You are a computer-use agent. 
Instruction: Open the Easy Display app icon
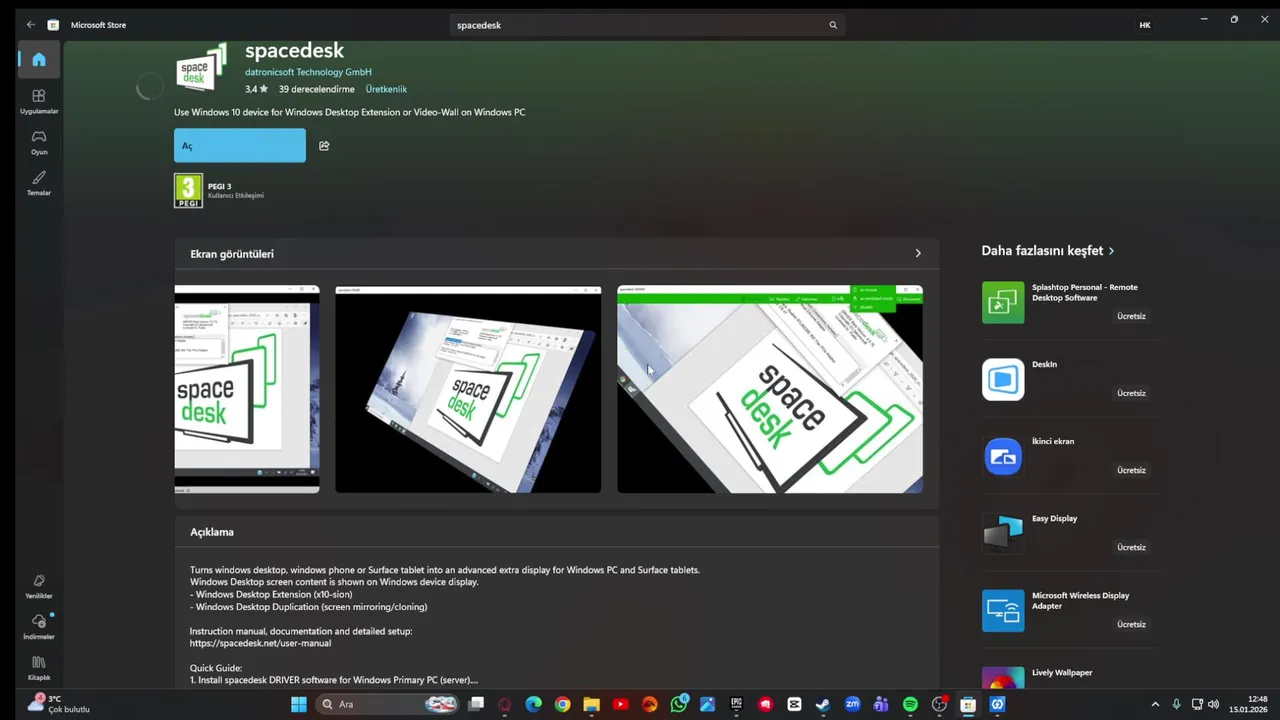1003,533
